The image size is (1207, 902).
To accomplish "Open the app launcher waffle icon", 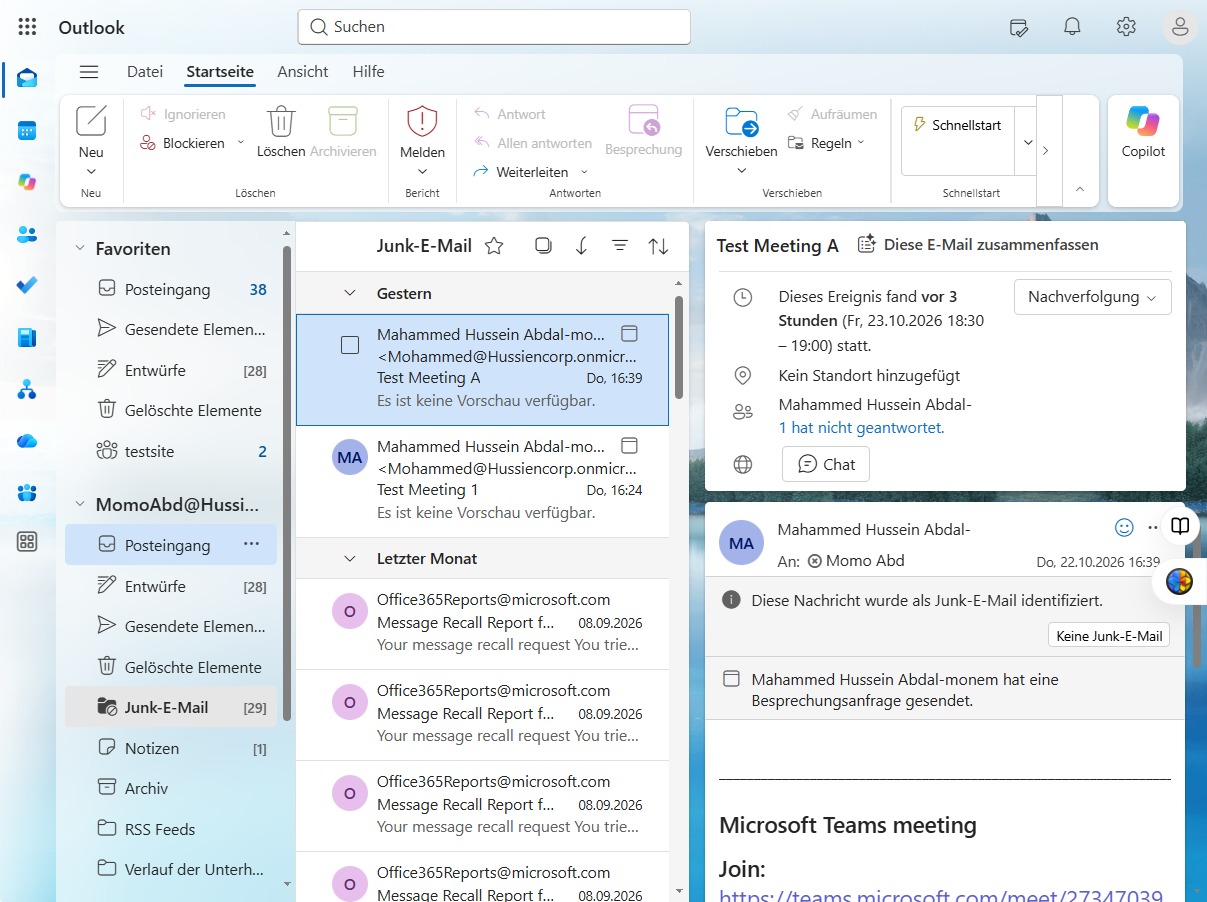I will [x=28, y=27].
